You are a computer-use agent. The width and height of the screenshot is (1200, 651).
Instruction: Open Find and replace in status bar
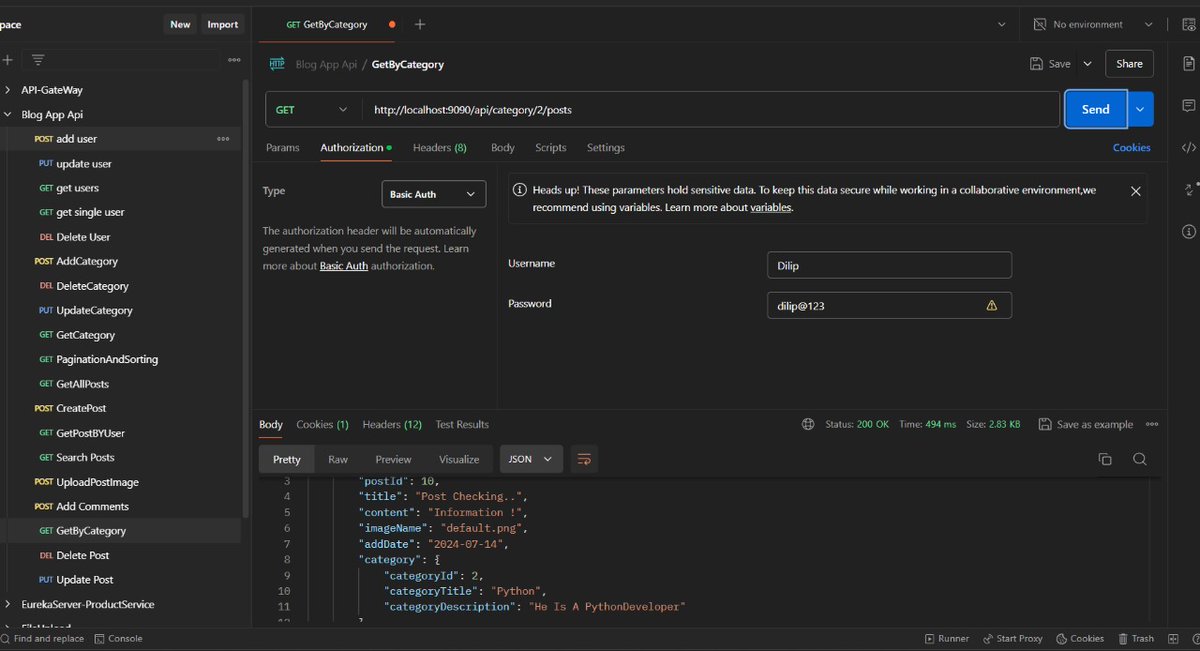42,638
